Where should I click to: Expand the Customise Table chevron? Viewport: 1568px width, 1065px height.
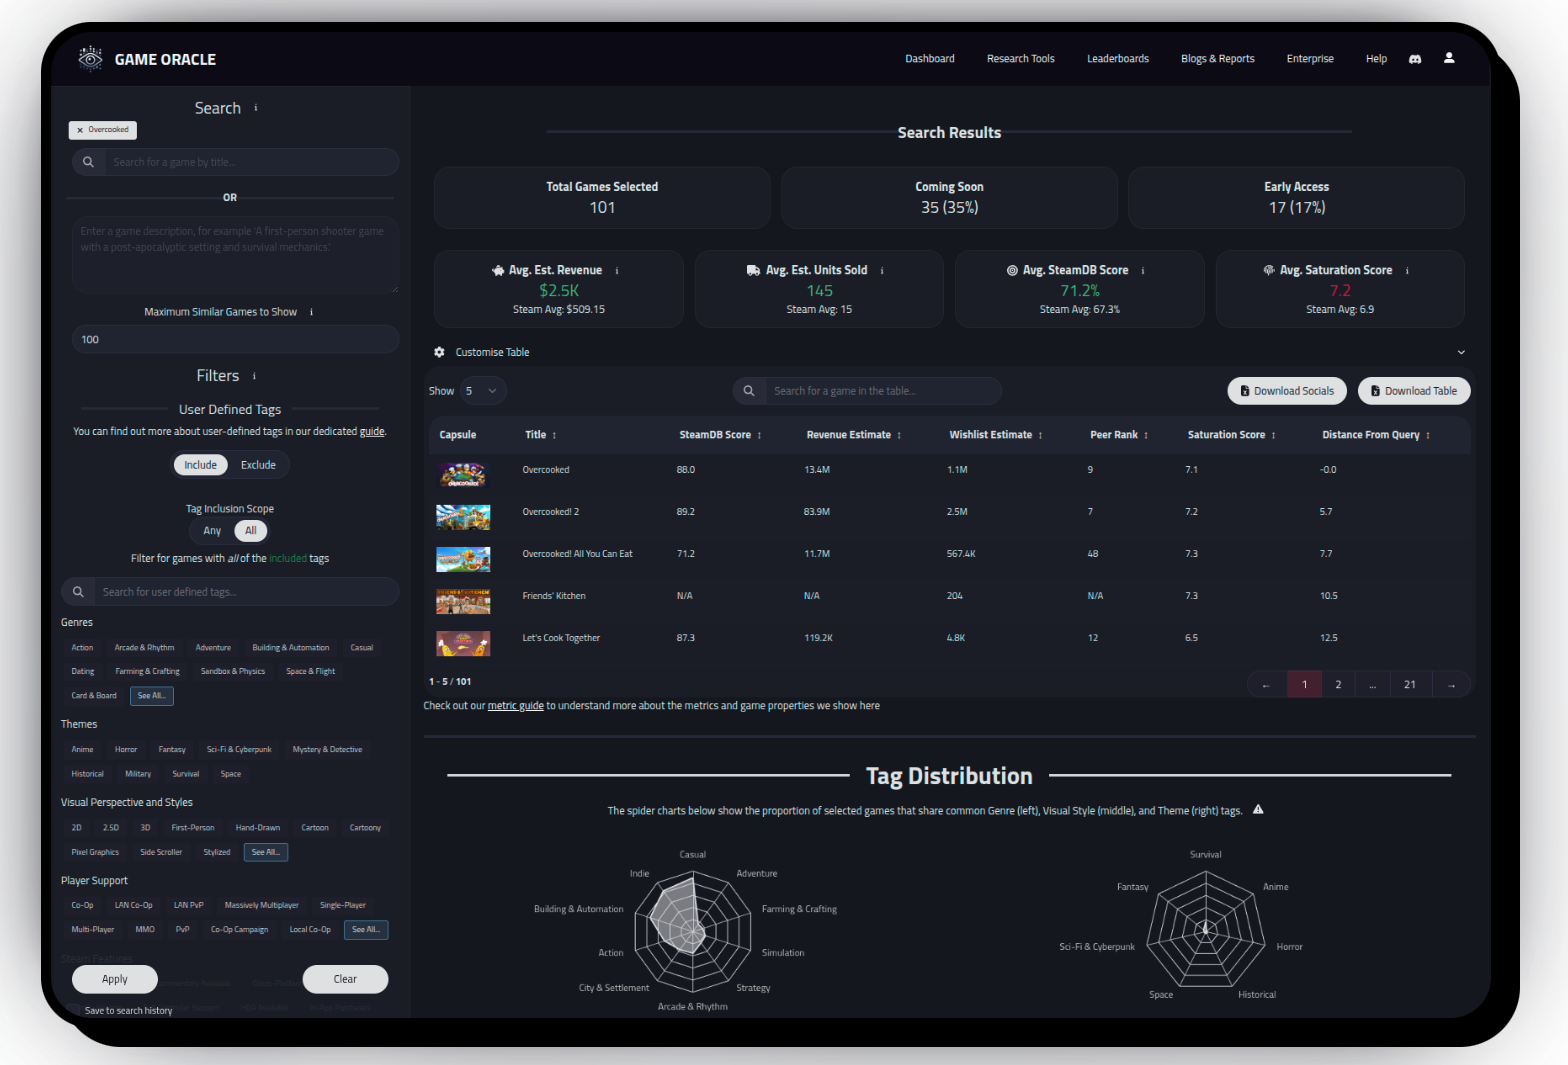click(1461, 352)
